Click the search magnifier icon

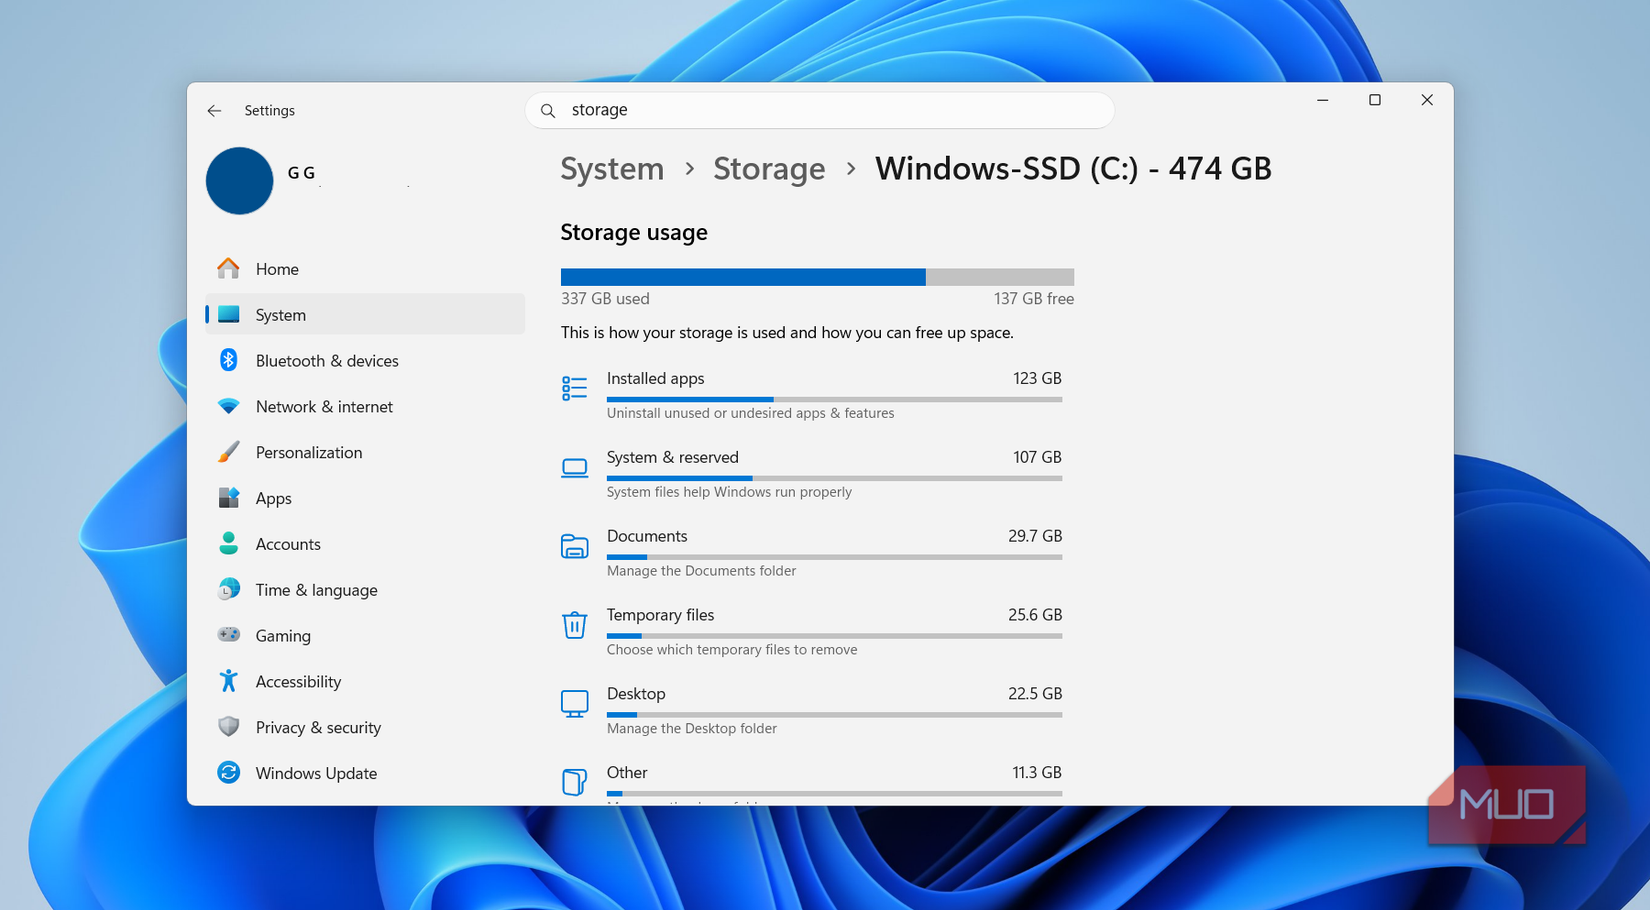tap(548, 111)
